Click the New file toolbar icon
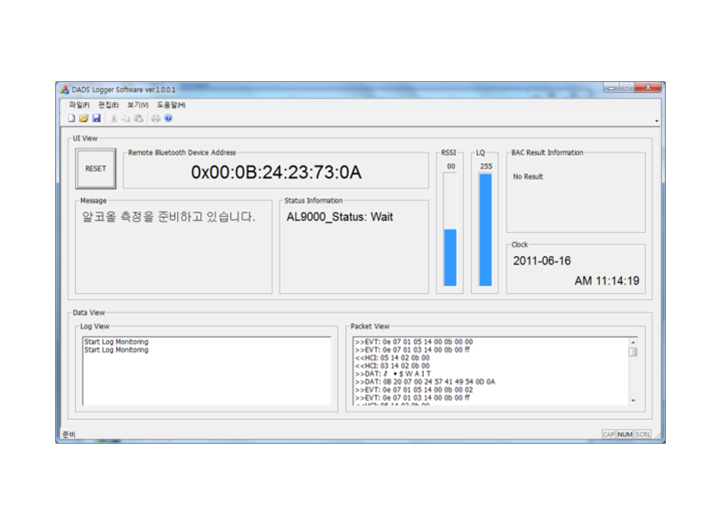The height and width of the screenshot is (525, 720). coord(72,118)
